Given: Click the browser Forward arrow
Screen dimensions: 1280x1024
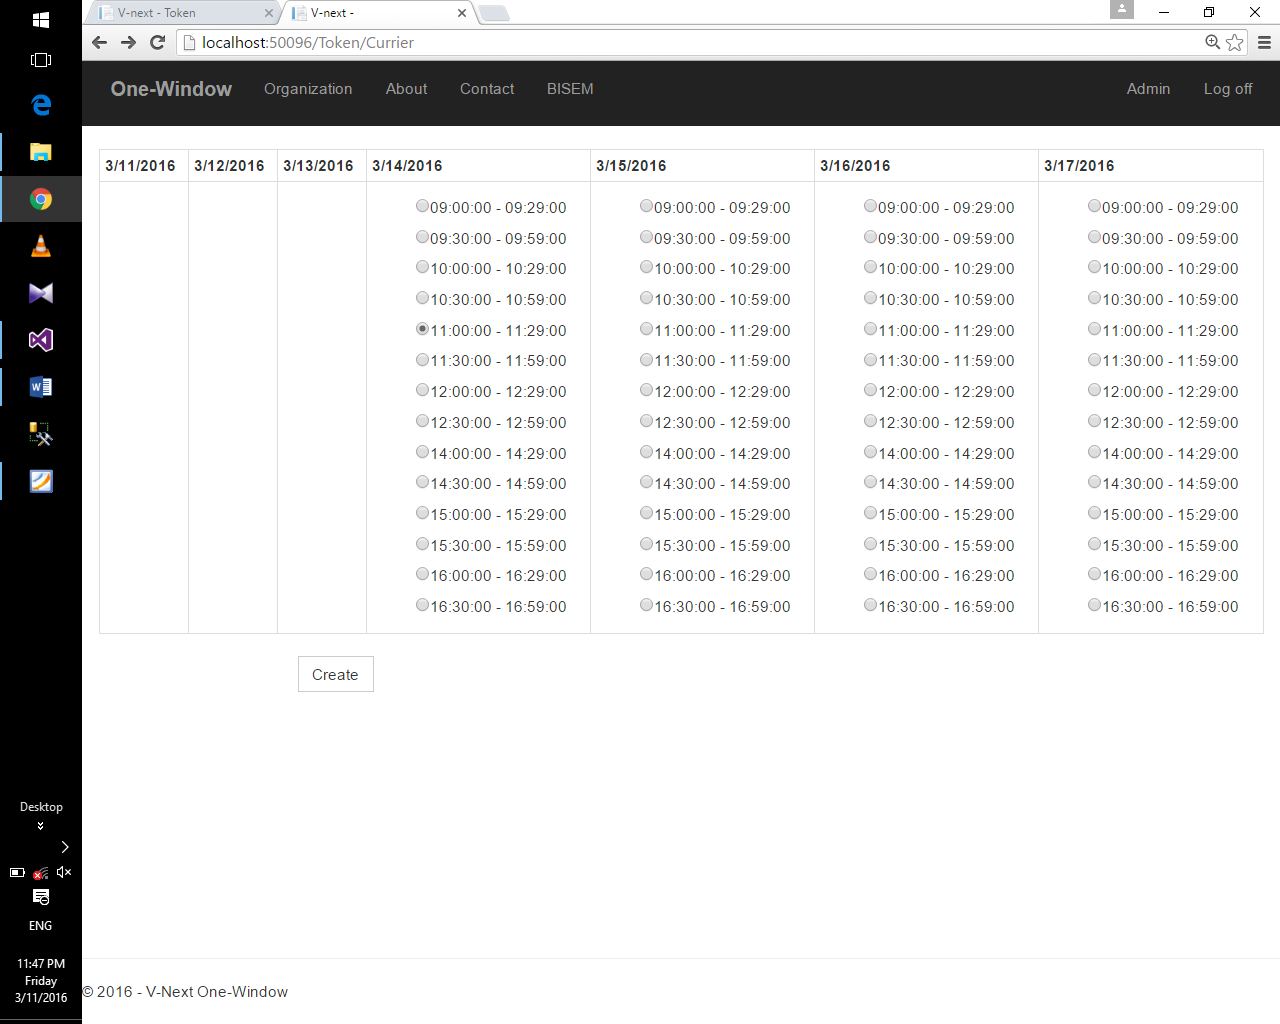Looking at the screenshot, I should click(128, 42).
